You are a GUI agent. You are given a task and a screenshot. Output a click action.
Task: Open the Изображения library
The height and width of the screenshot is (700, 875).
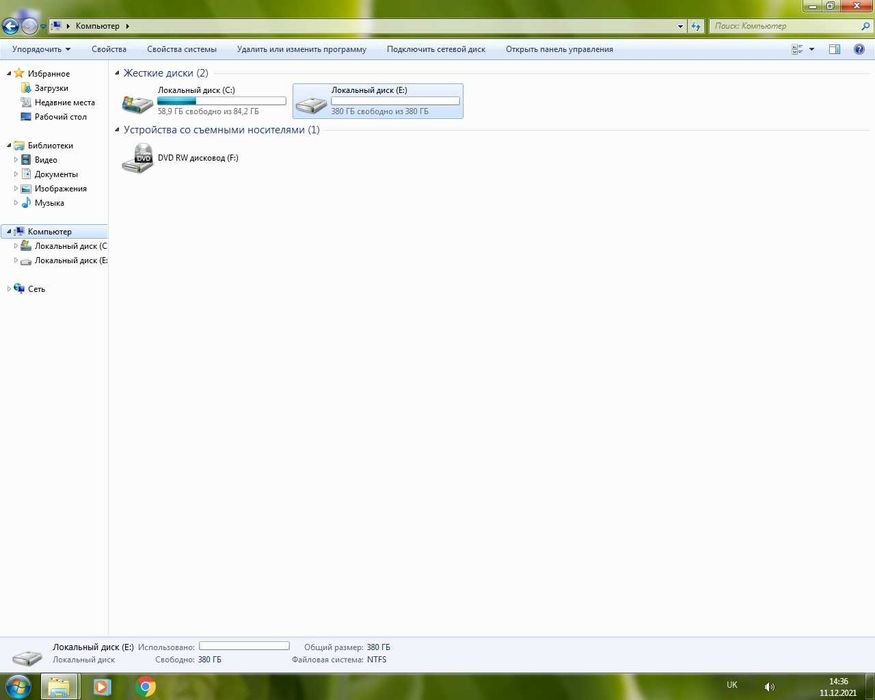60,189
